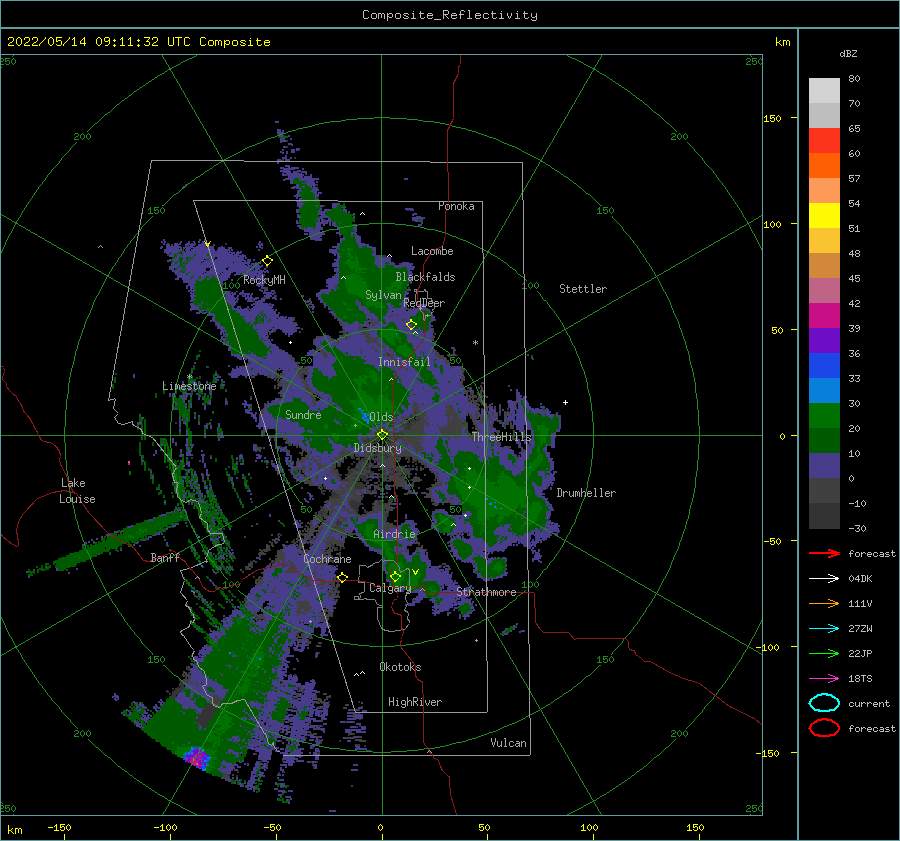Click the dBZ legend heading
Image resolution: width=900 pixels, height=841 pixels.
848,53
